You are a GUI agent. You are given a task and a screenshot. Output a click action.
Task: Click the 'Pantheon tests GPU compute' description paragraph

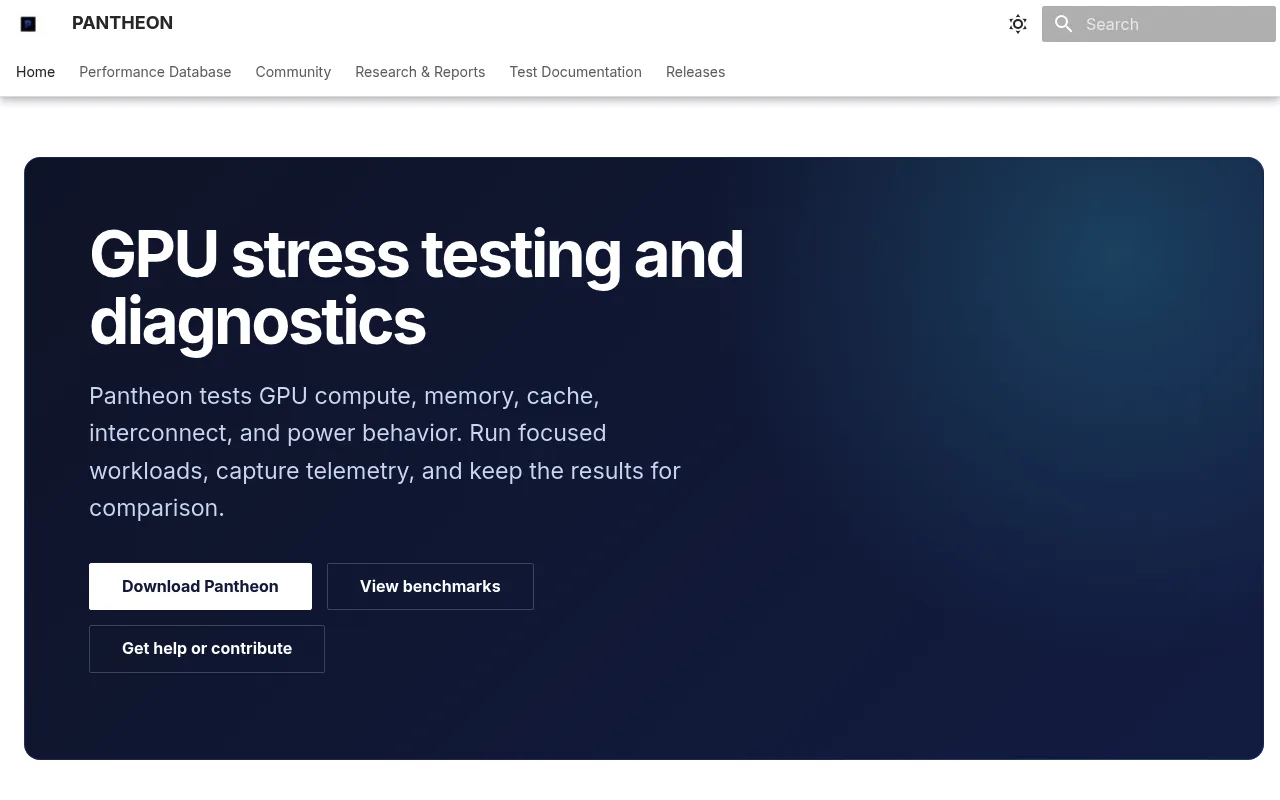[x=385, y=452]
